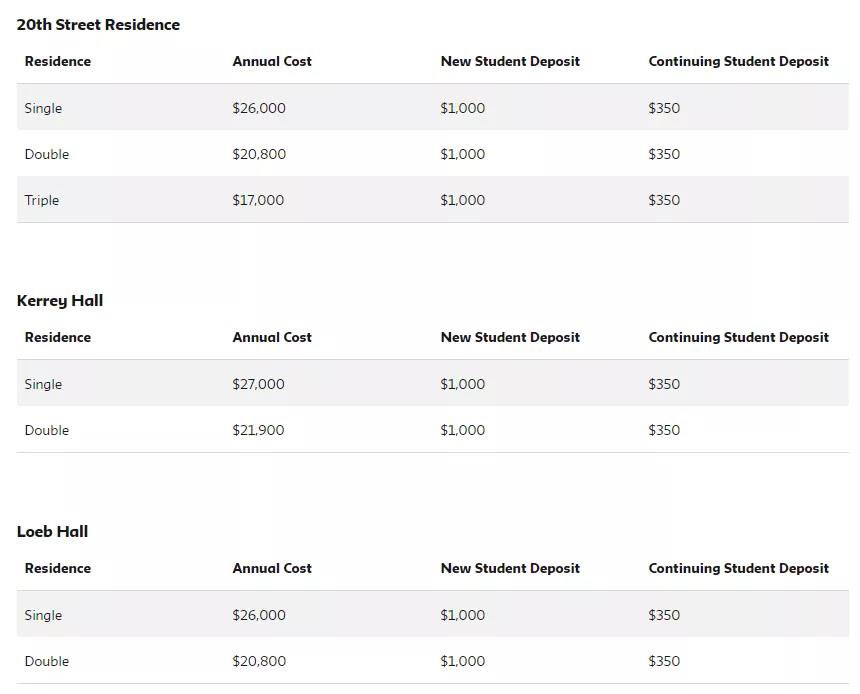Click the Triple row cost $17,000
This screenshot has width=860, height=694.
point(258,200)
